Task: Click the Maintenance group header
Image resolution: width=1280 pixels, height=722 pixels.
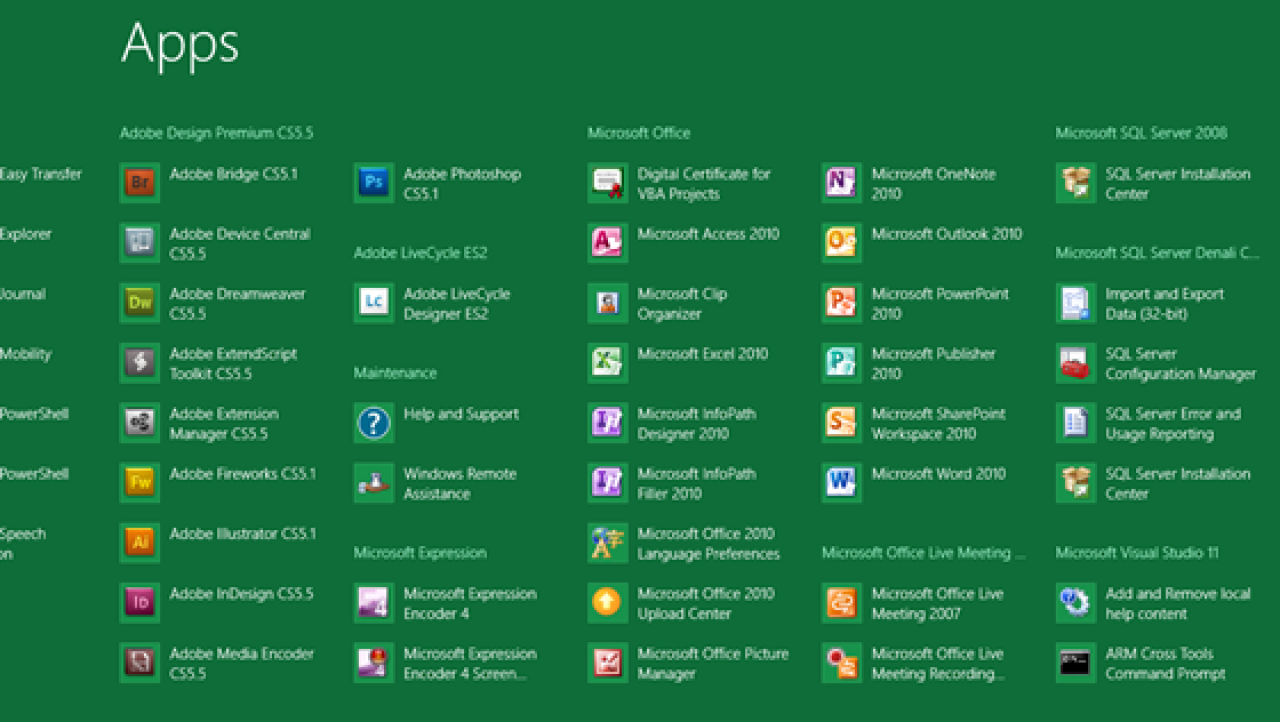Action: (395, 373)
